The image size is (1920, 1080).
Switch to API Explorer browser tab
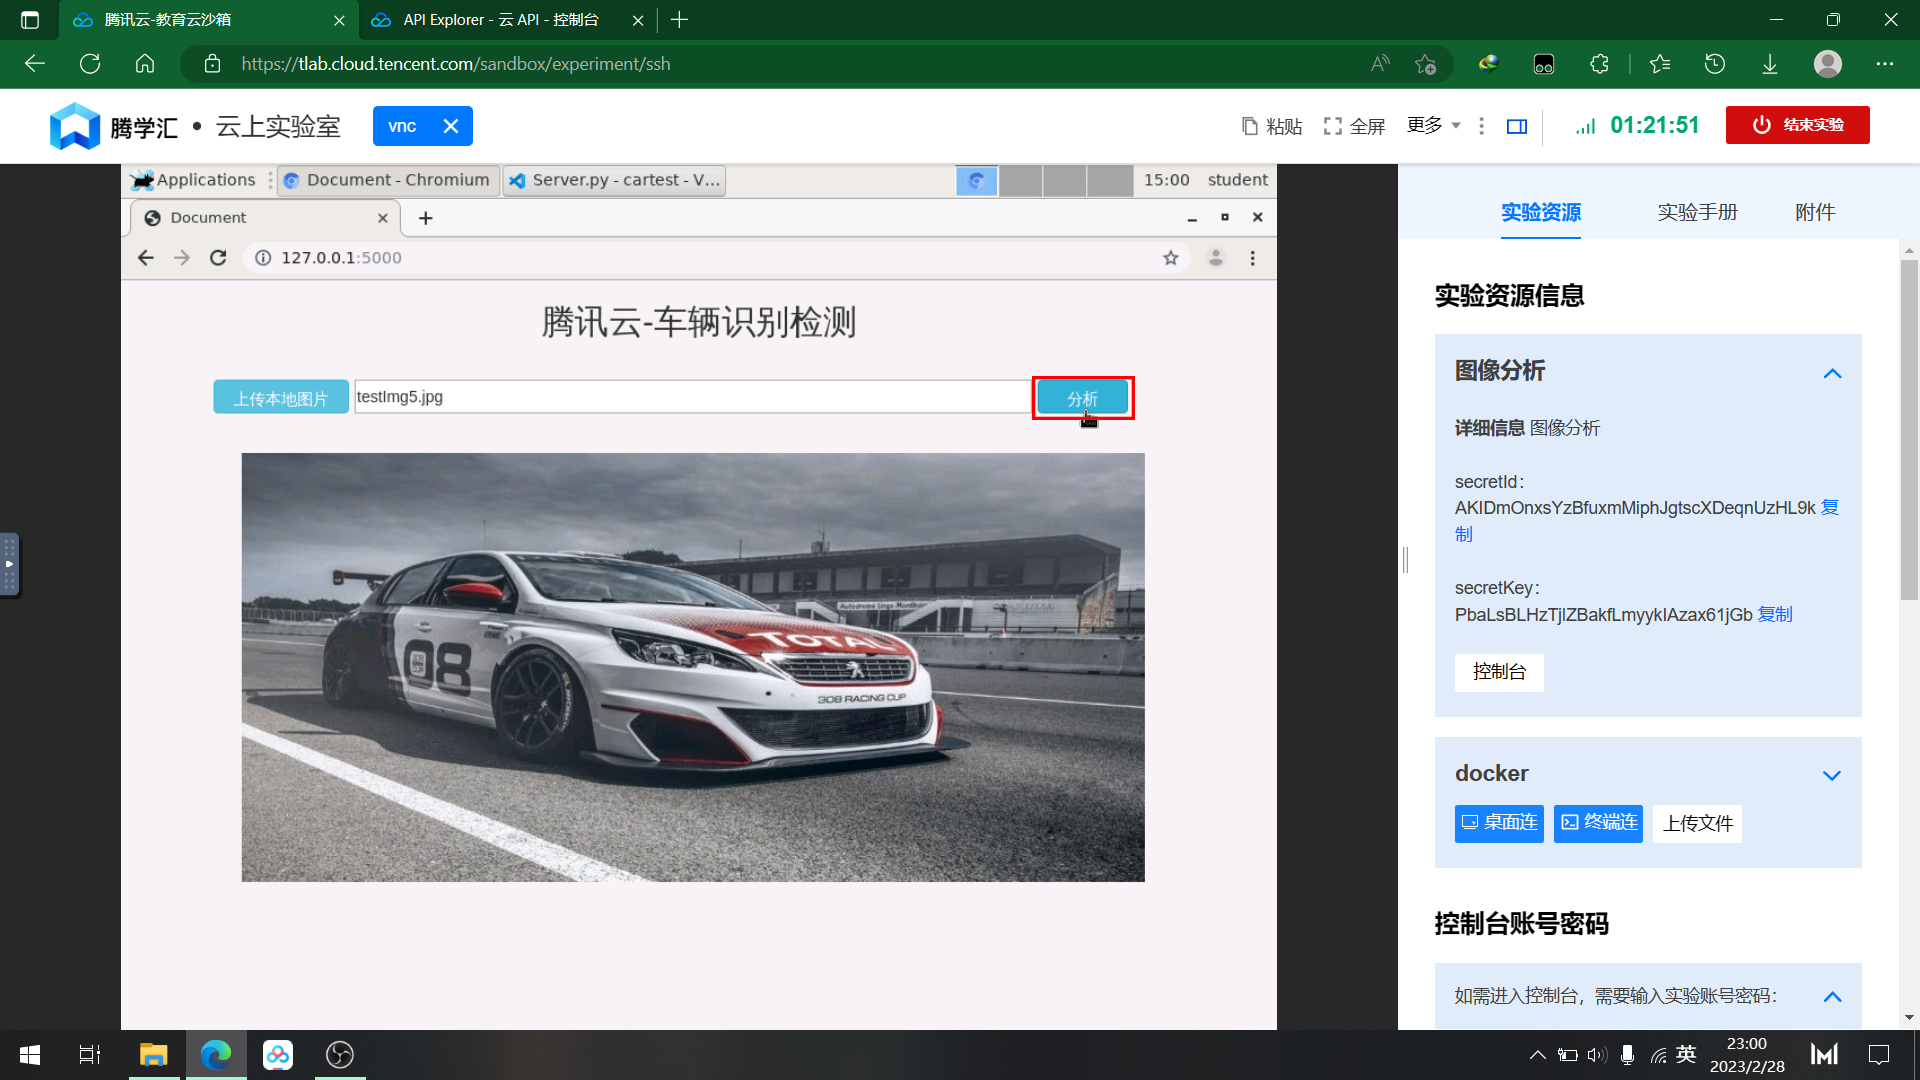[500, 20]
